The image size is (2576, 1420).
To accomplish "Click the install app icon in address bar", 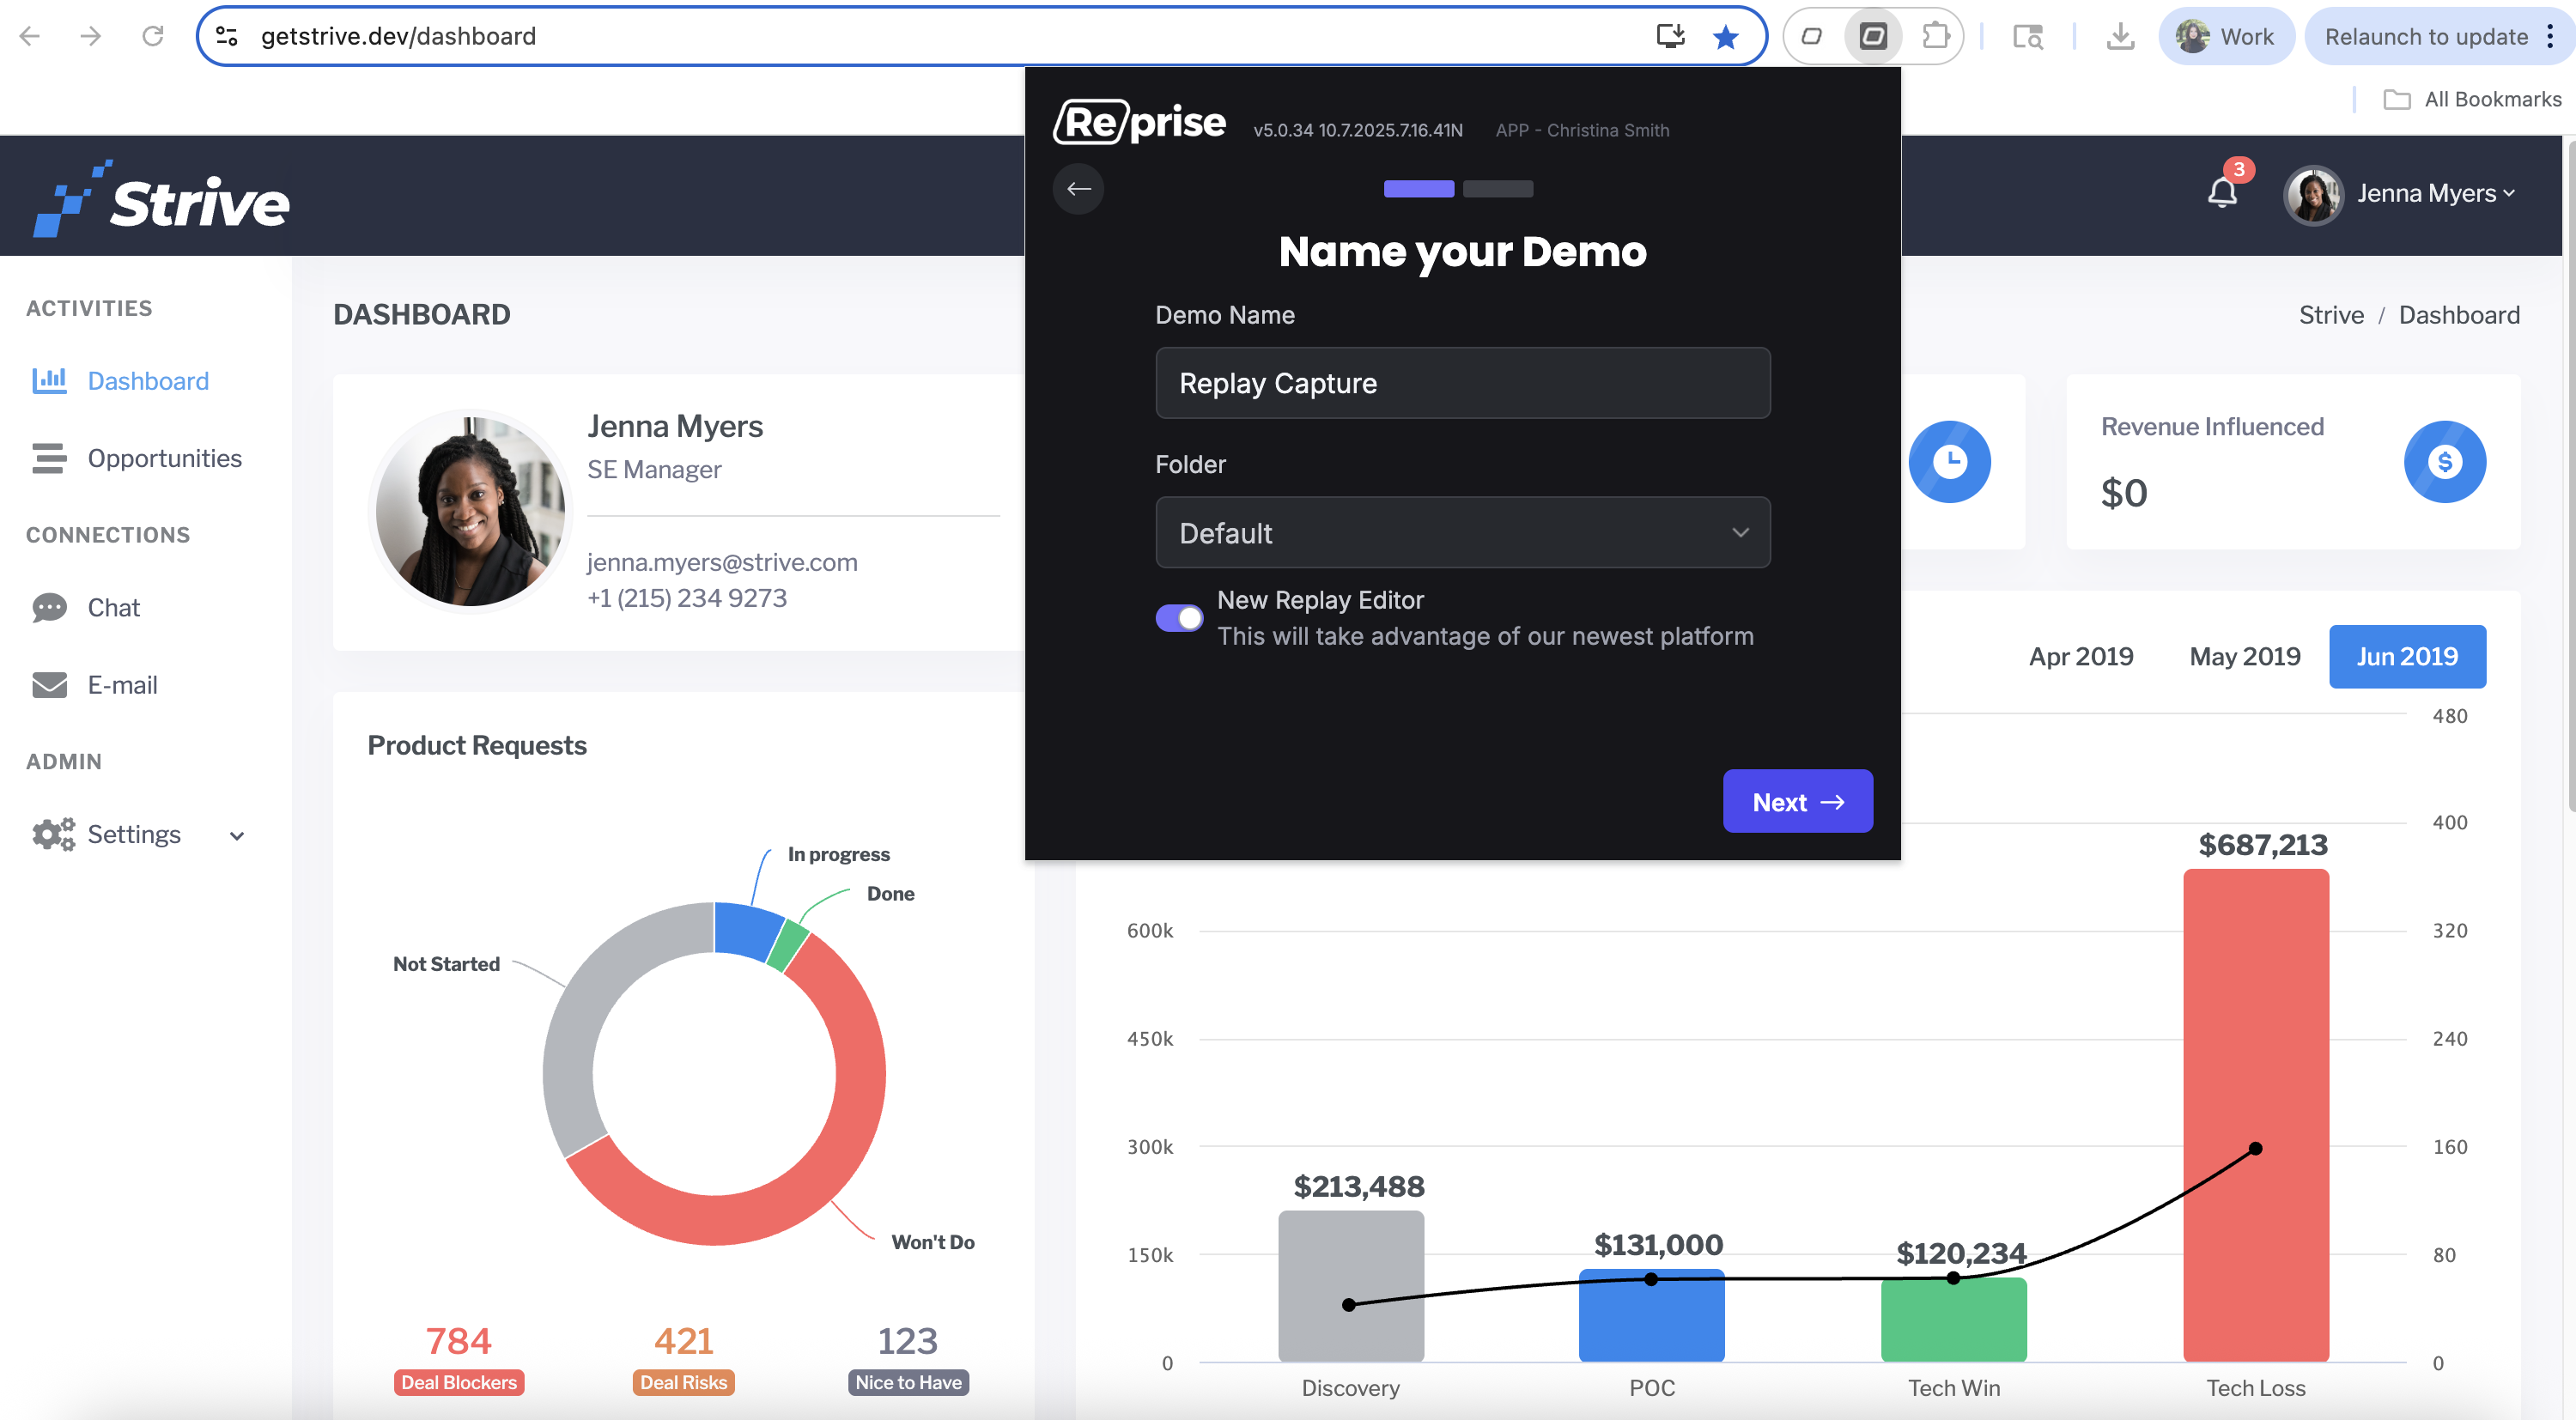I will (x=1670, y=37).
